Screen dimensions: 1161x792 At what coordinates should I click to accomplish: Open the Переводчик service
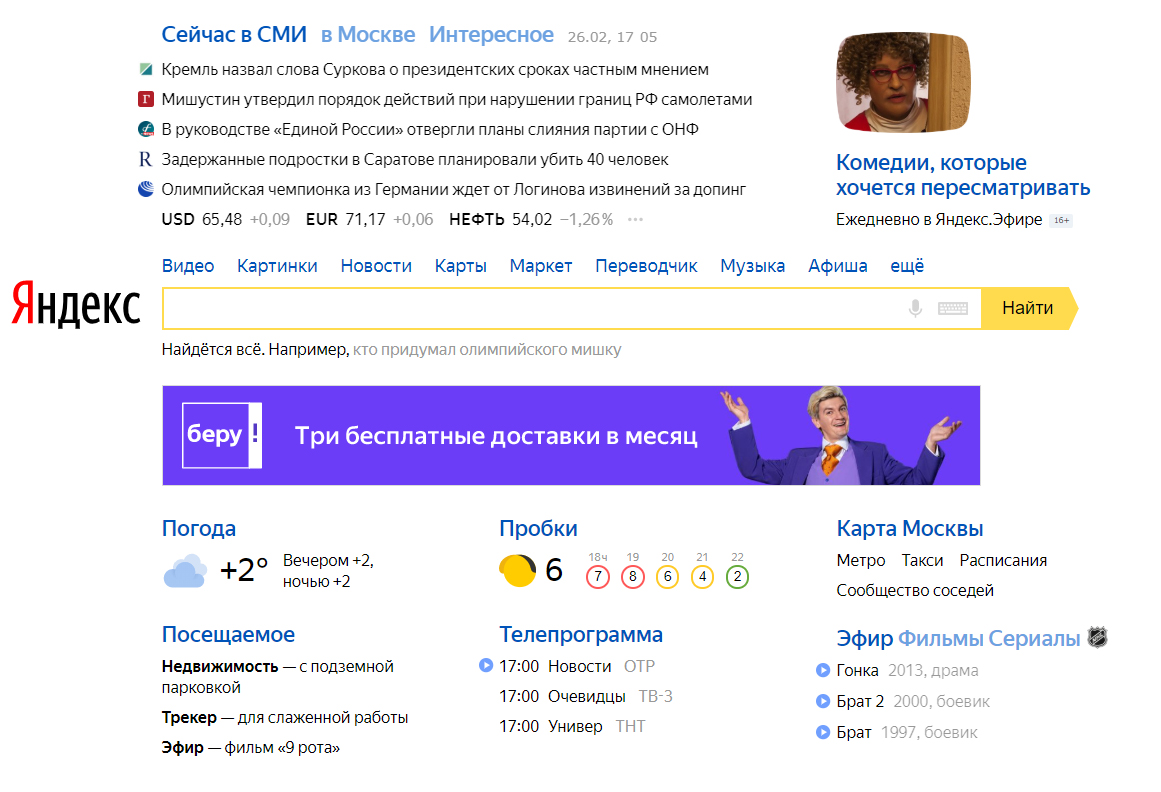coord(646,266)
